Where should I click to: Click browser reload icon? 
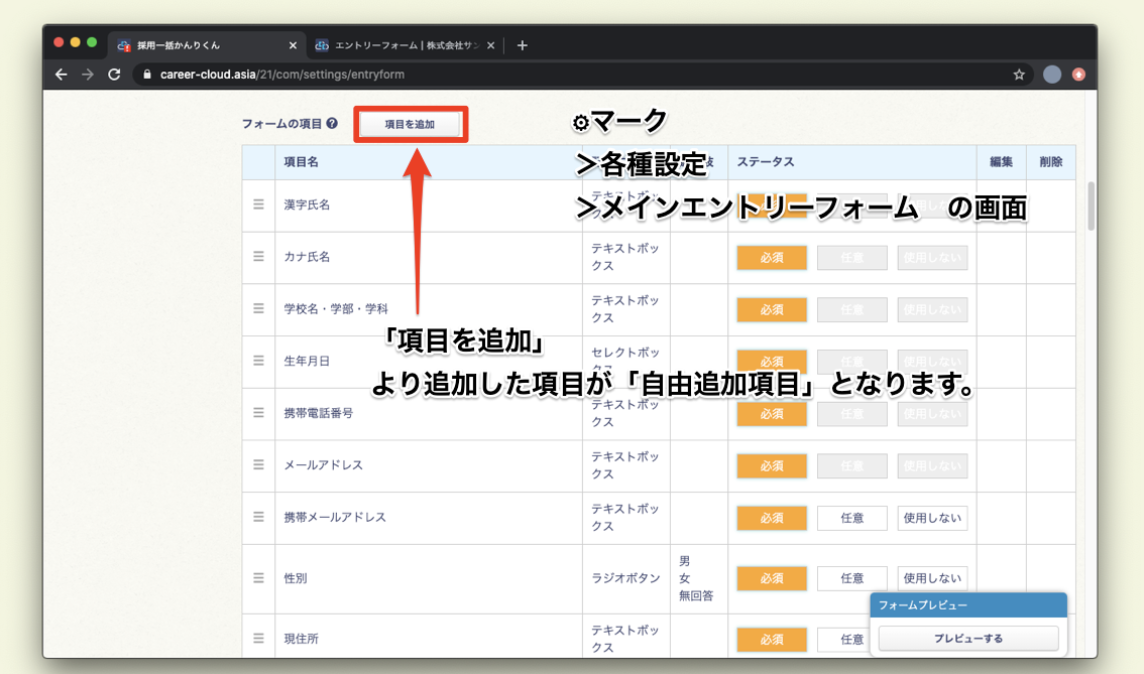[x=114, y=74]
